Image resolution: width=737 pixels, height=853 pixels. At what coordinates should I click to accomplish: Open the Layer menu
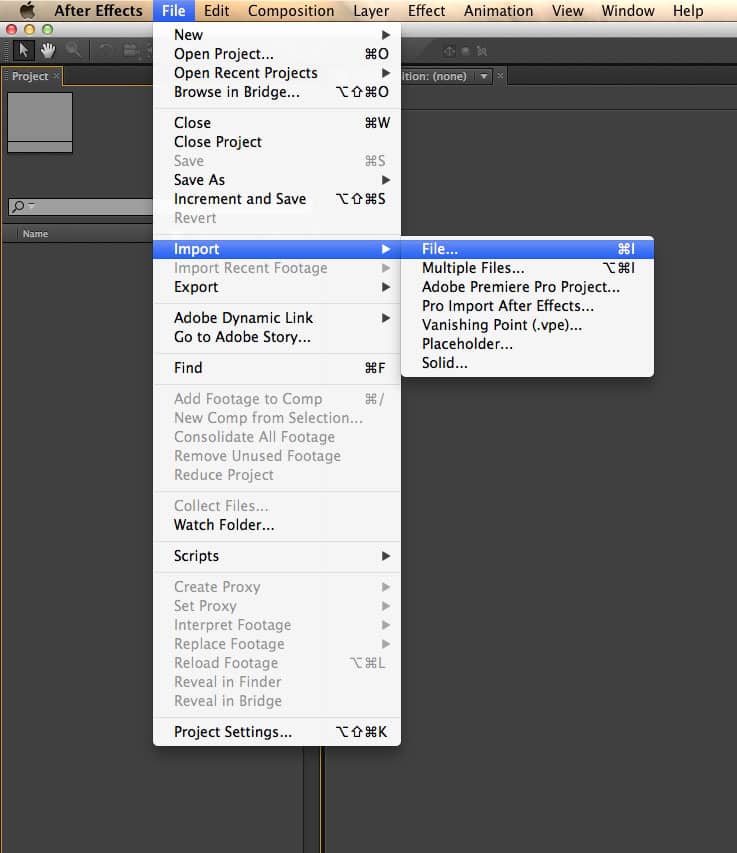[x=371, y=10]
